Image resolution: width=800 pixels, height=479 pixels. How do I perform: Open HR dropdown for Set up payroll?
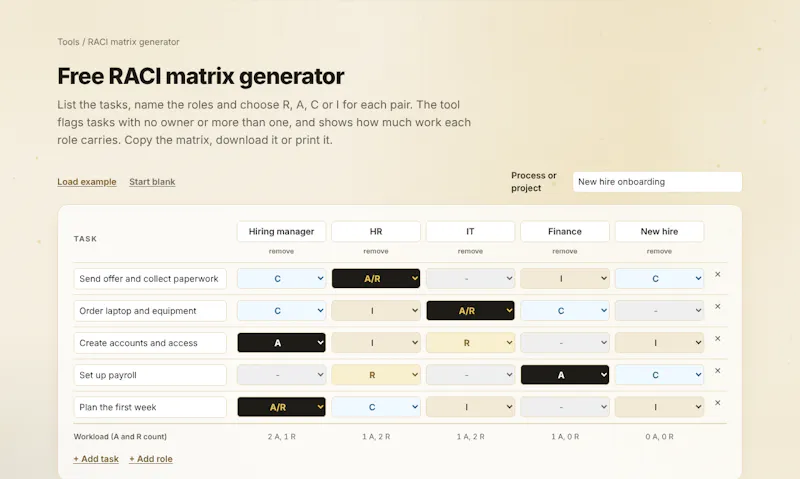click(x=376, y=375)
